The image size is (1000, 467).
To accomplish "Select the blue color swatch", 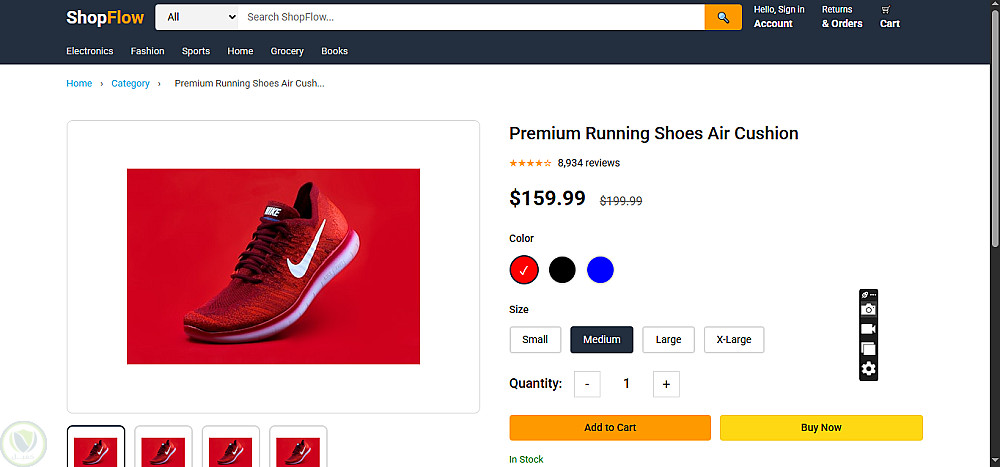I will pyautogui.click(x=600, y=270).
